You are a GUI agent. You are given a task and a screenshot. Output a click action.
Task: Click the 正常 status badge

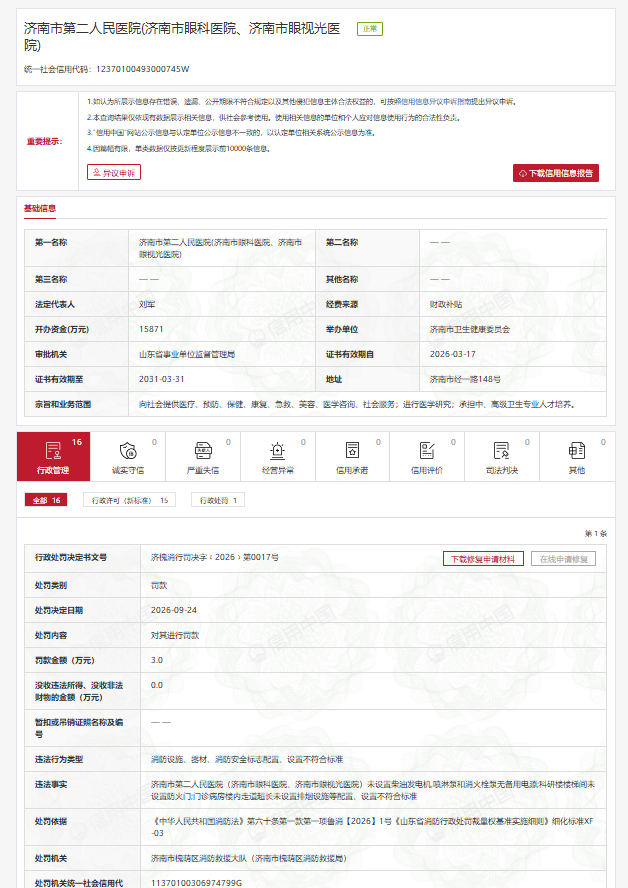tap(370, 29)
